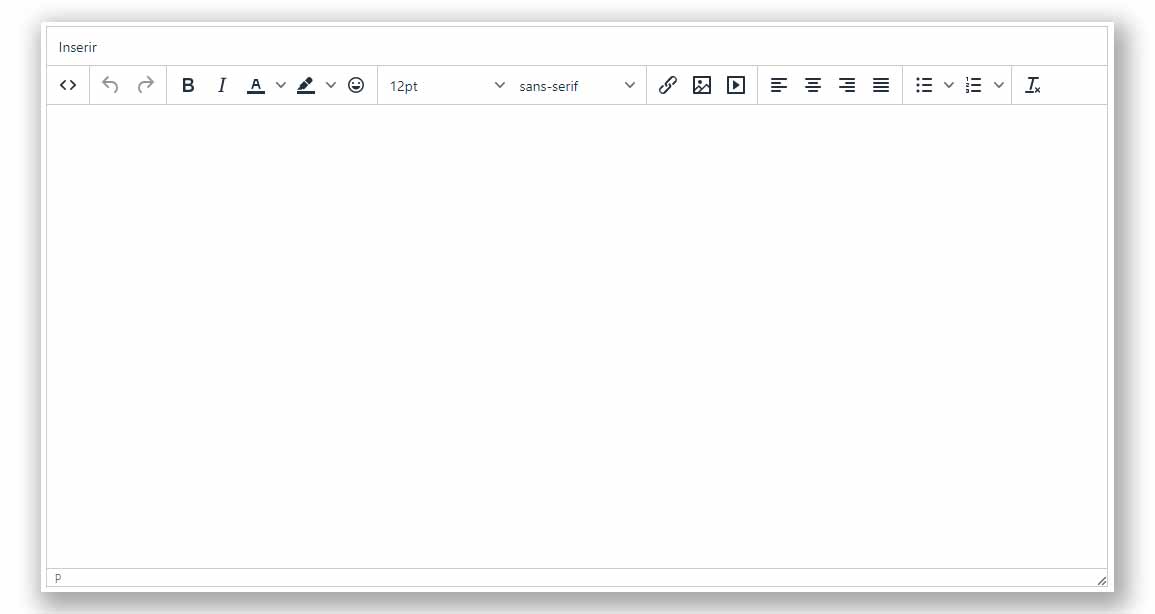Image resolution: width=1155 pixels, height=614 pixels.
Task: Click the editor resize handle
Action: tap(1101, 580)
